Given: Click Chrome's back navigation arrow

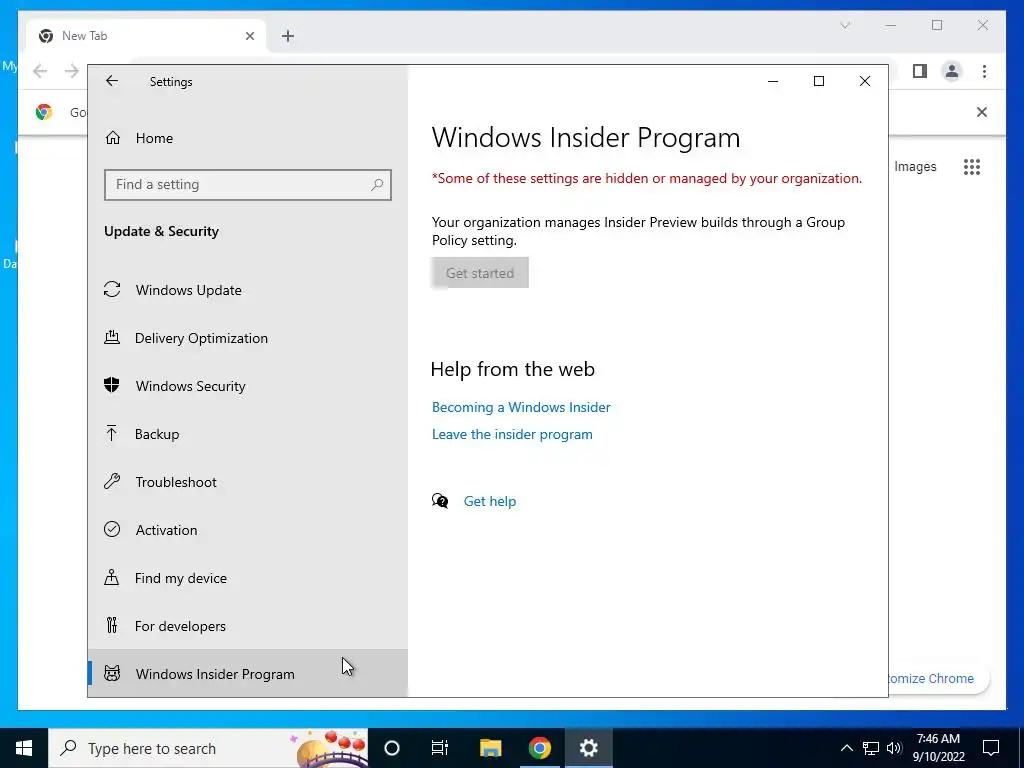Looking at the screenshot, I should tap(40, 71).
